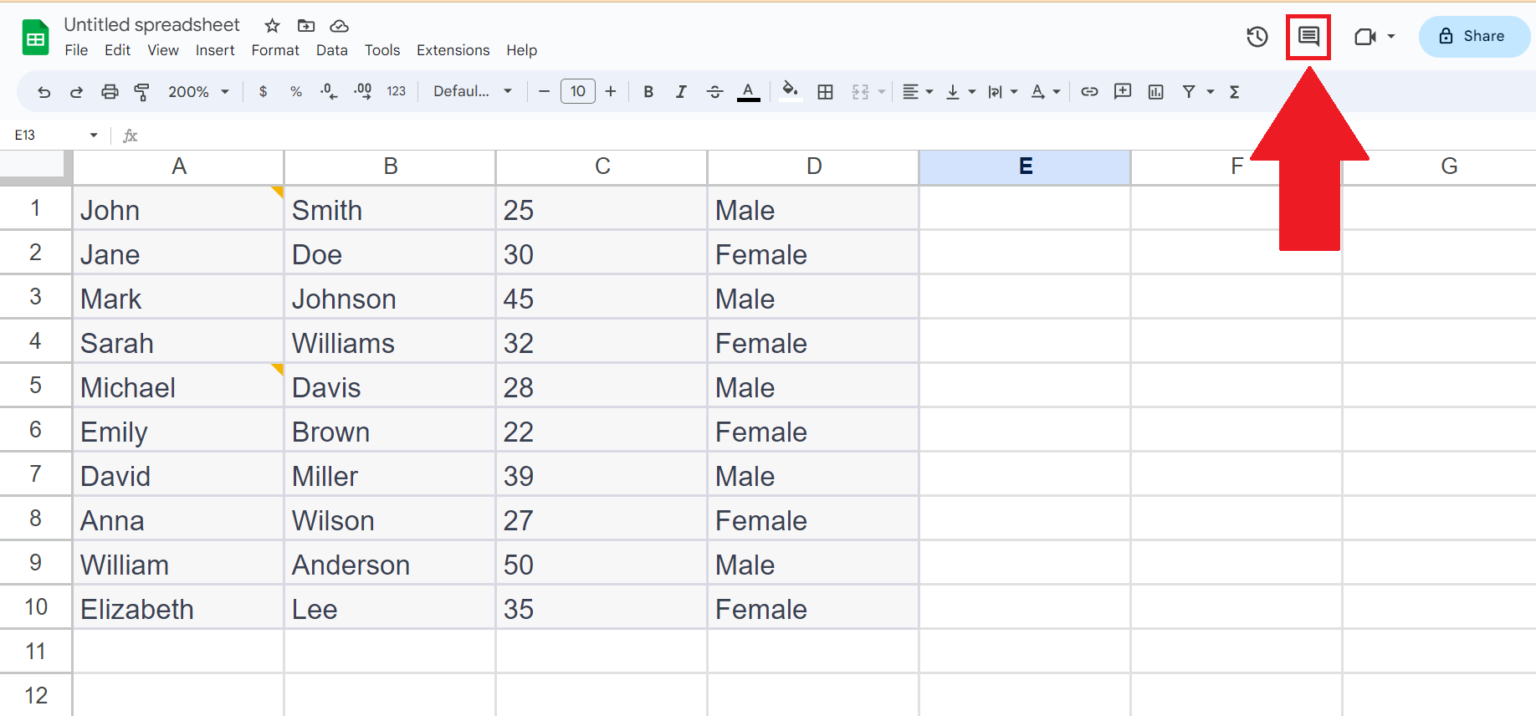Click the borders grid icon
The width and height of the screenshot is (1536, 716).
(x=825, y=92)
